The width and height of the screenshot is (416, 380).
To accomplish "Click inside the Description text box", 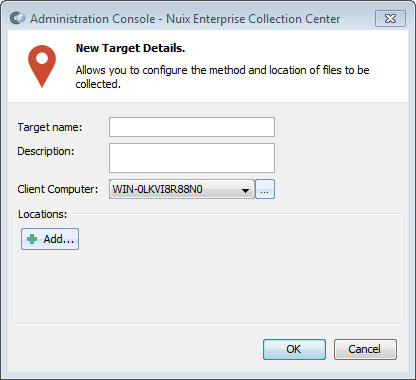I will pos(192,158).
